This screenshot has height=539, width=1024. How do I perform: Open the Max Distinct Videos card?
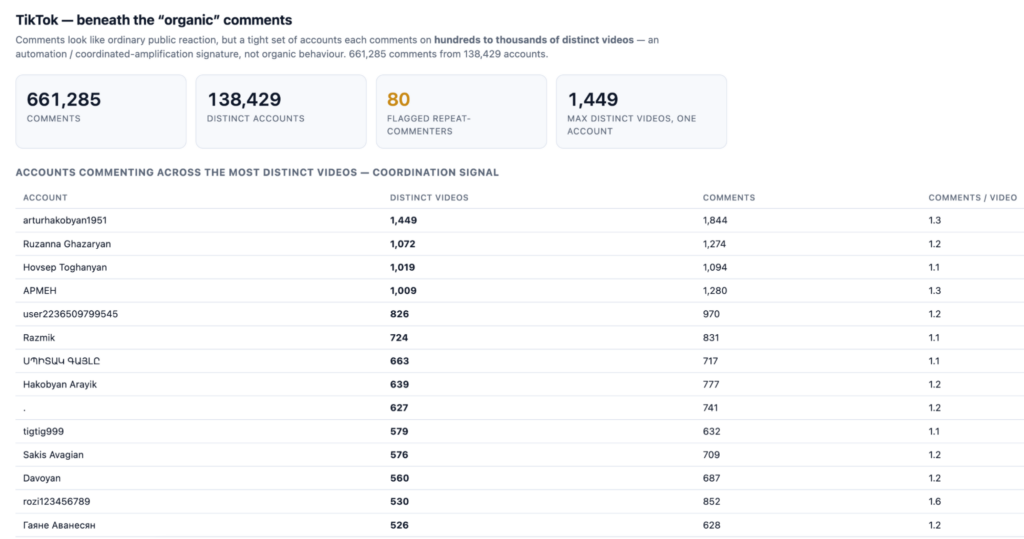pyautogui.click(x=641, y=112)
